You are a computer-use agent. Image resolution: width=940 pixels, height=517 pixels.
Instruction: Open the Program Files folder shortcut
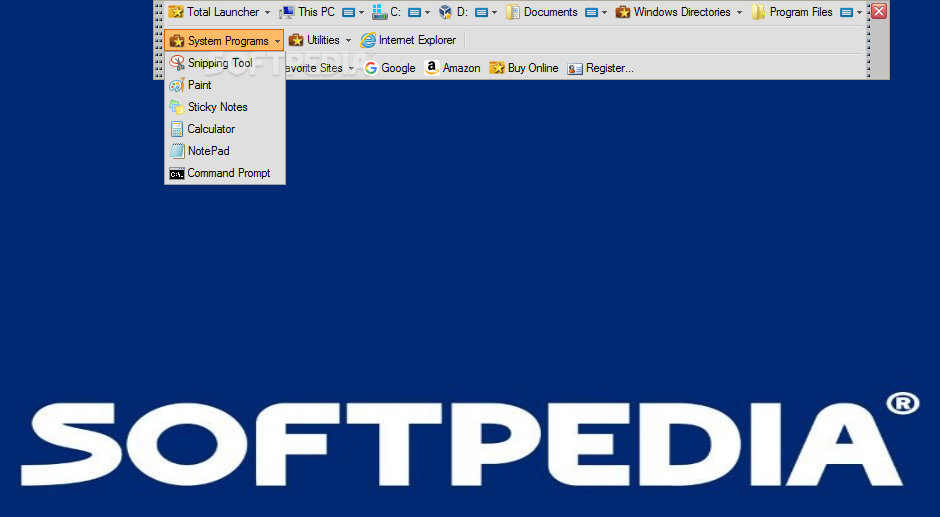click(x=792, y=12)
